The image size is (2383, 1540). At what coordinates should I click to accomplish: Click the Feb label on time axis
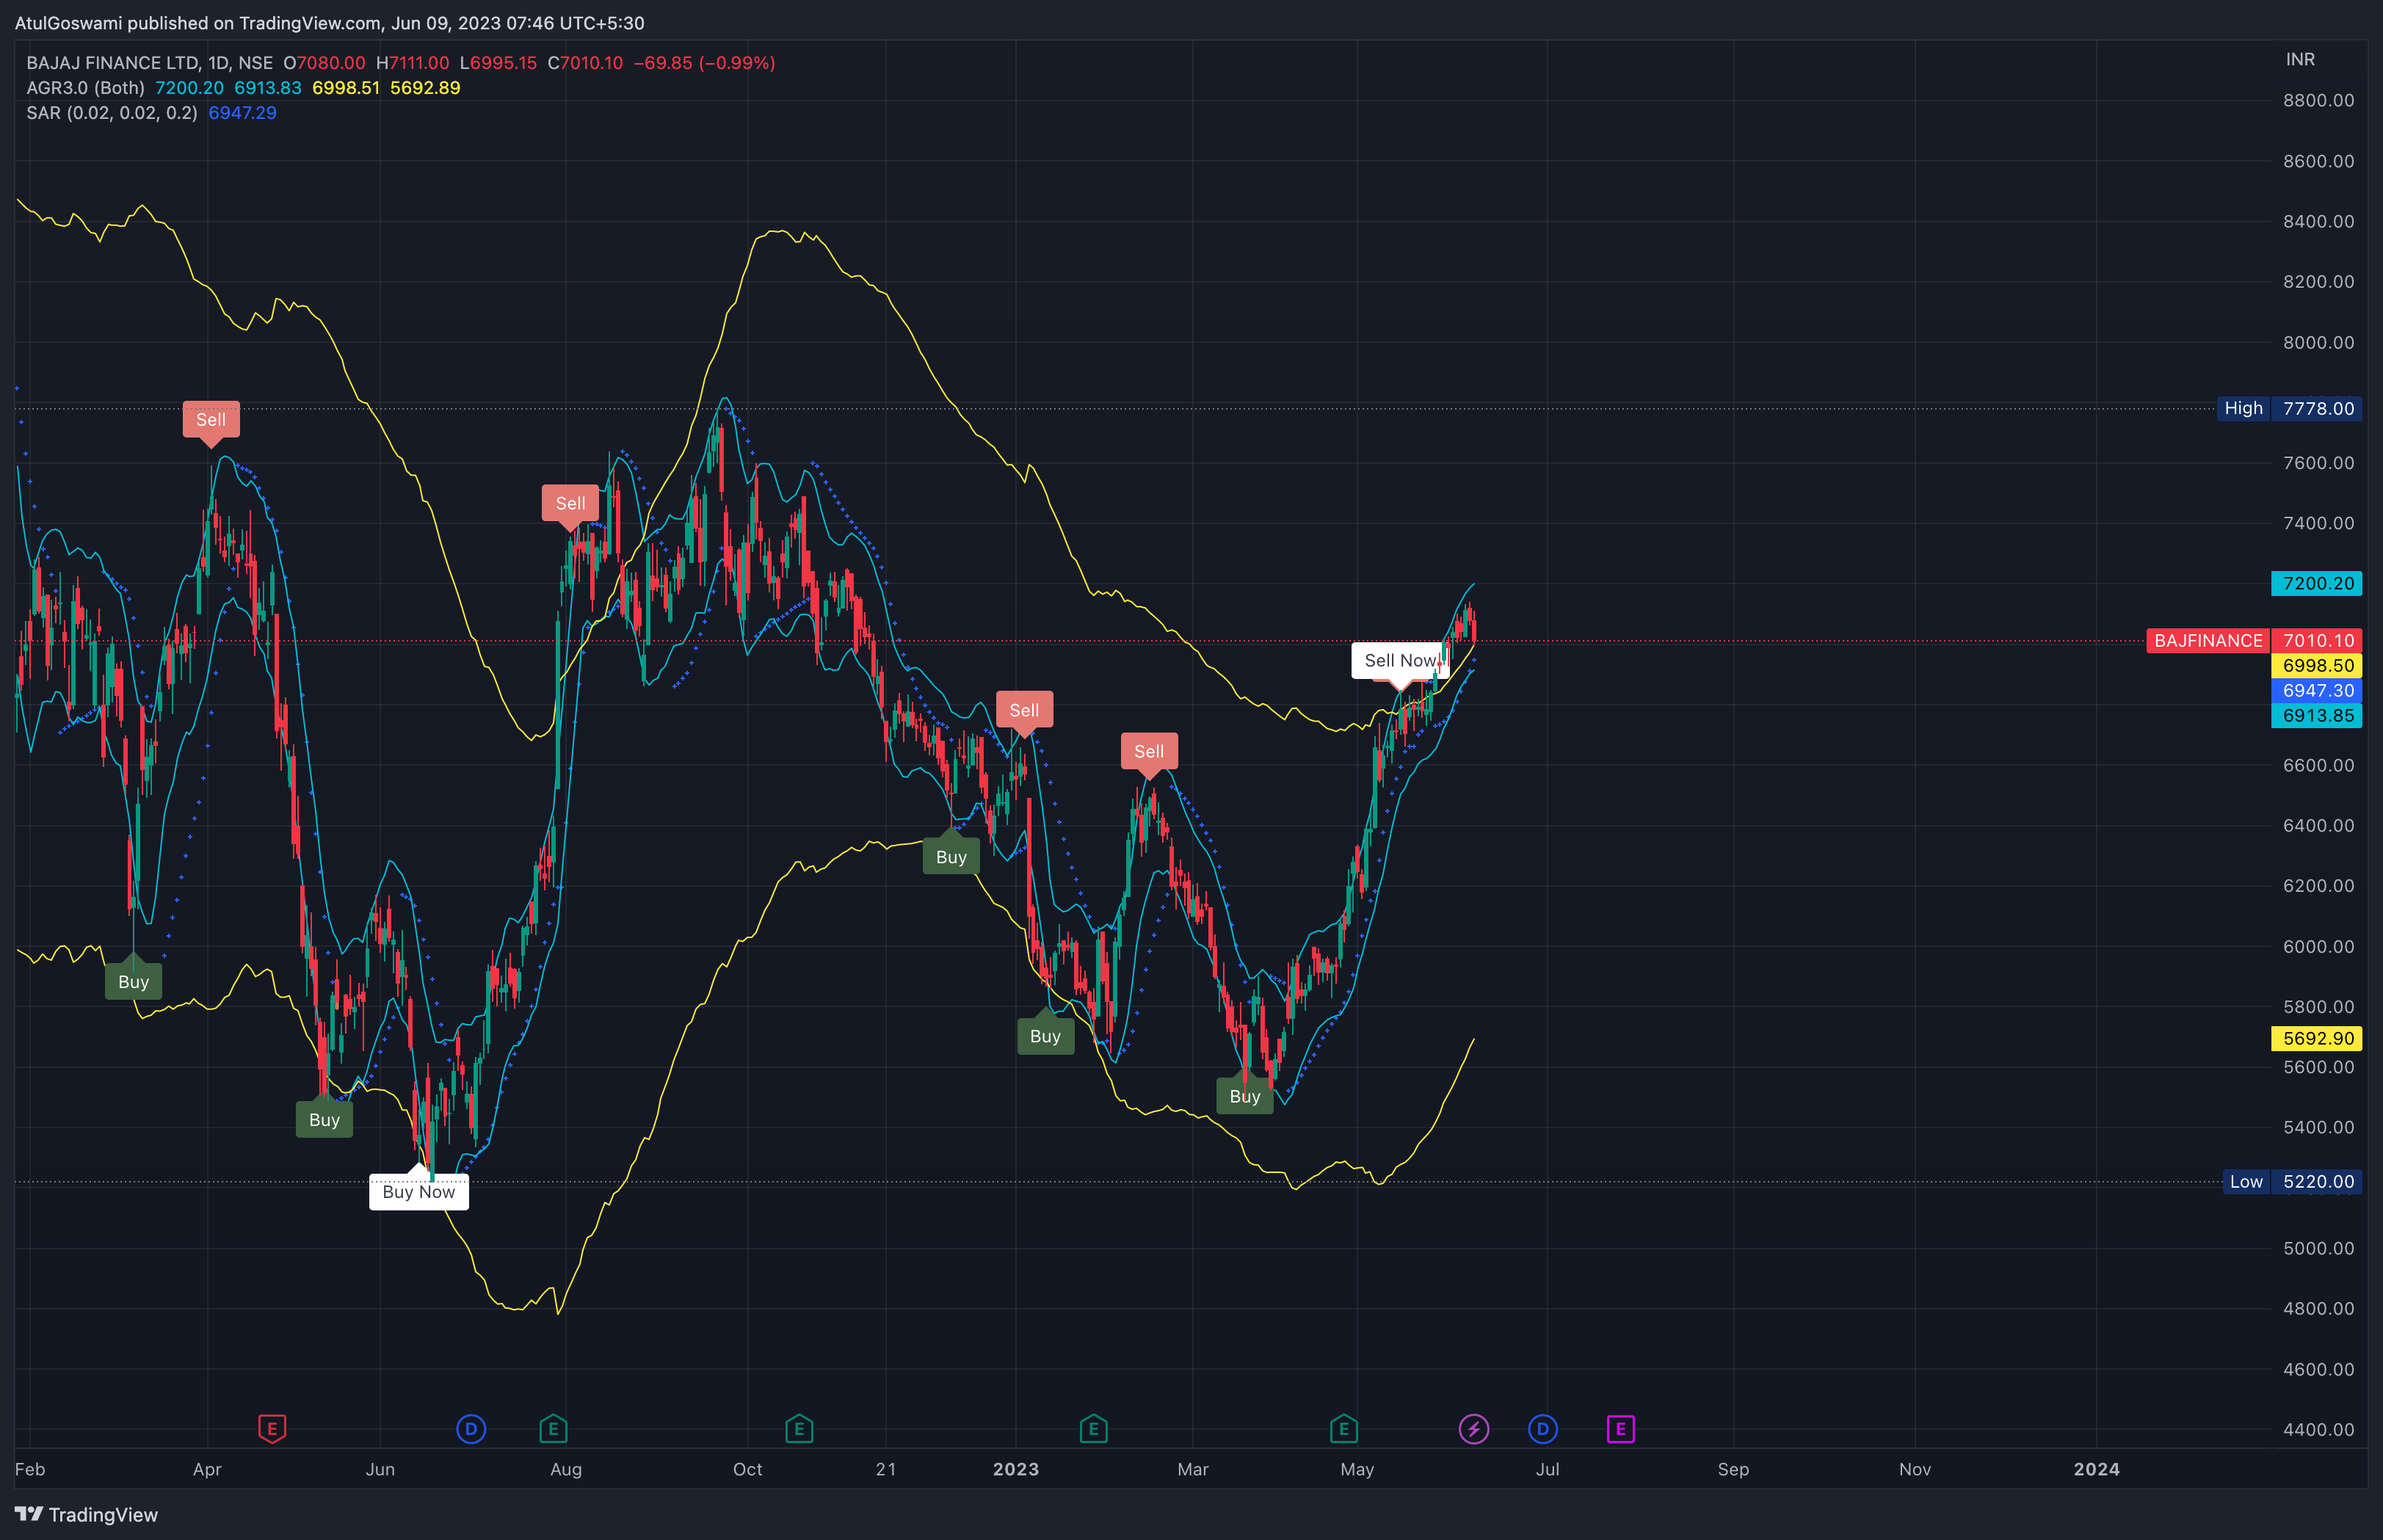point(30,1470)
